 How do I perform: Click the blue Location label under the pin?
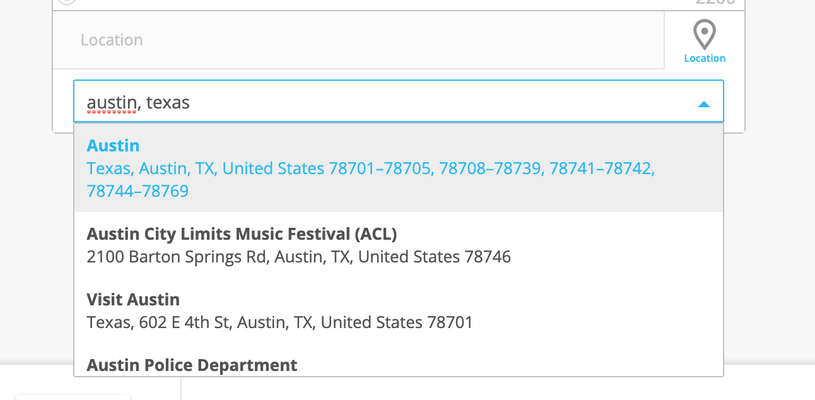tap(704, 58)
